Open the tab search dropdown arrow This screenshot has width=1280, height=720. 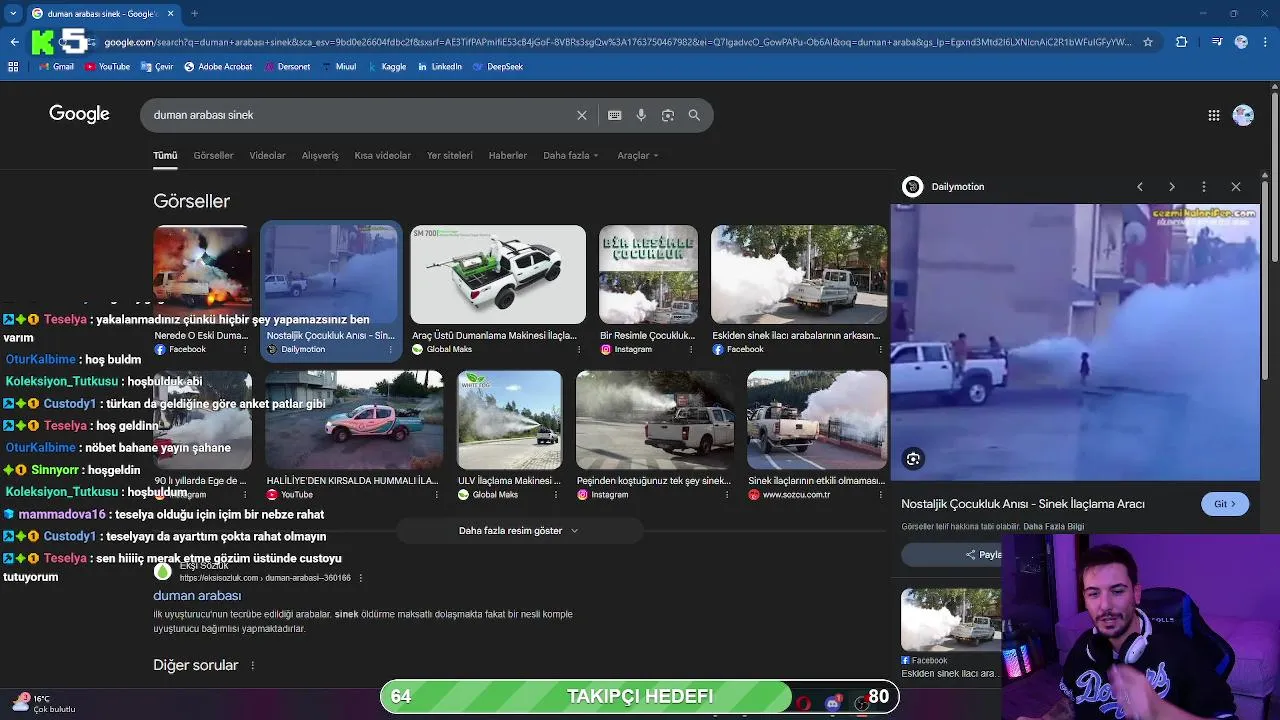pos(13,13)
